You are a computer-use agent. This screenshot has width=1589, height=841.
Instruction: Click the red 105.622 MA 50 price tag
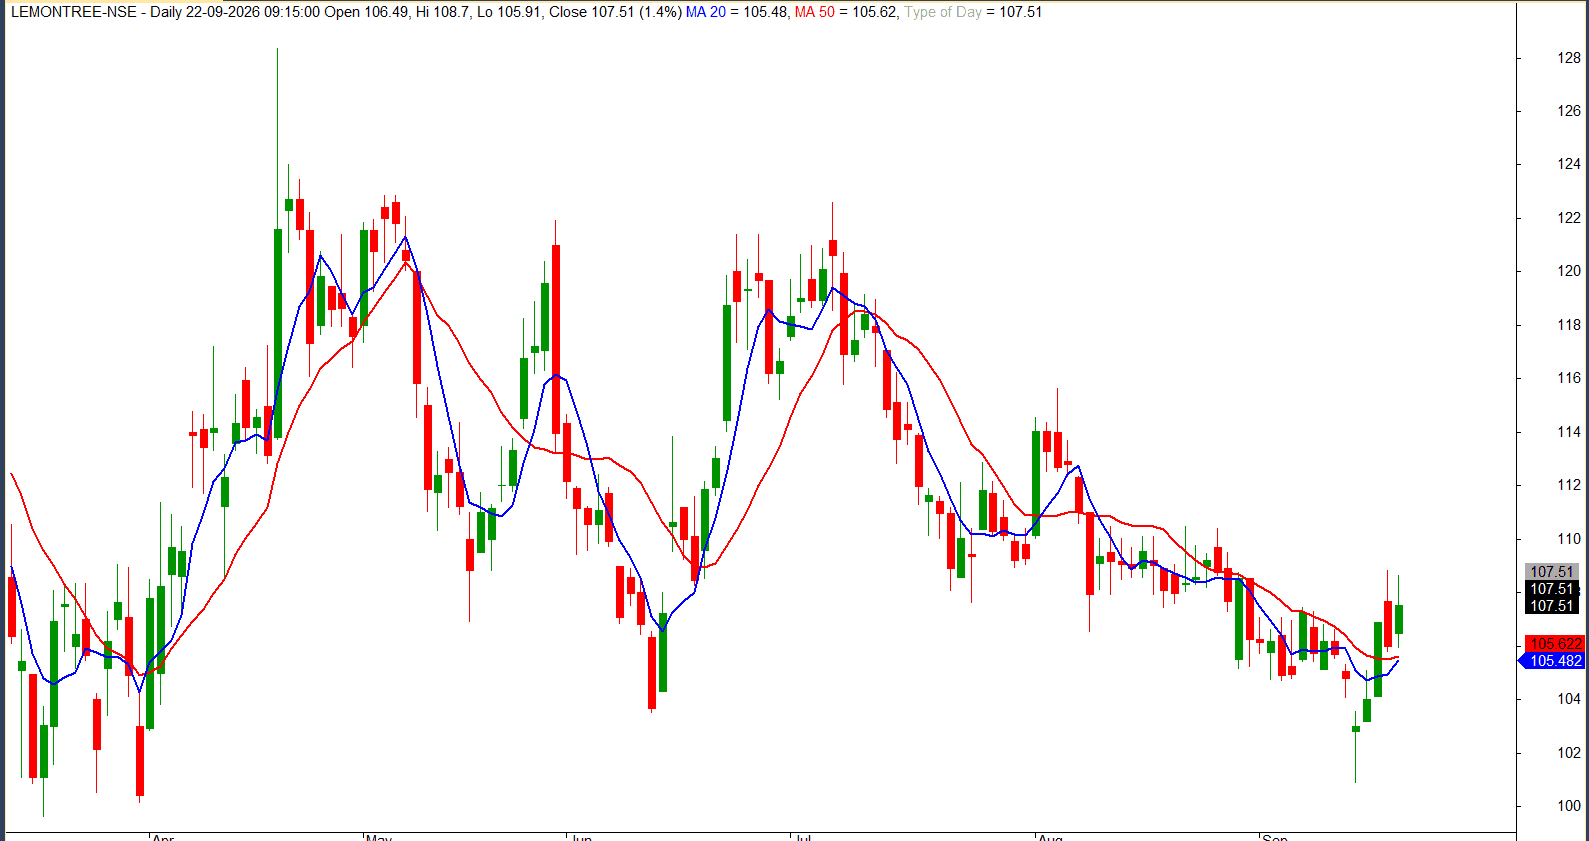pyautogui.click(x=1555, y=644)
